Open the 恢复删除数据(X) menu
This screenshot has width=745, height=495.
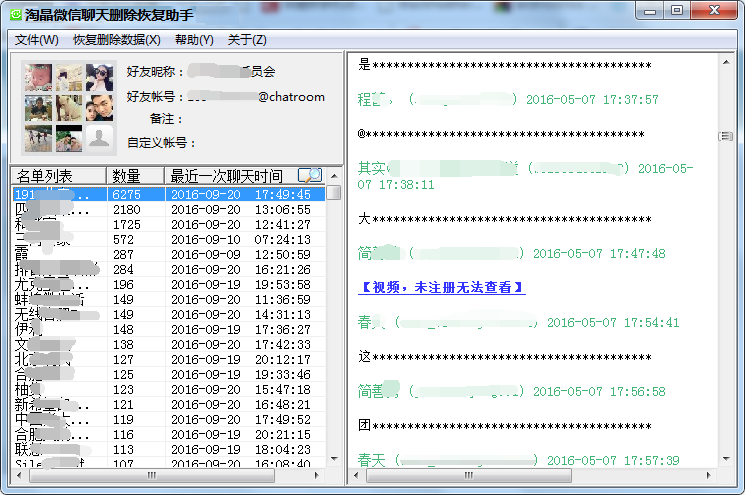pos(117,40)
